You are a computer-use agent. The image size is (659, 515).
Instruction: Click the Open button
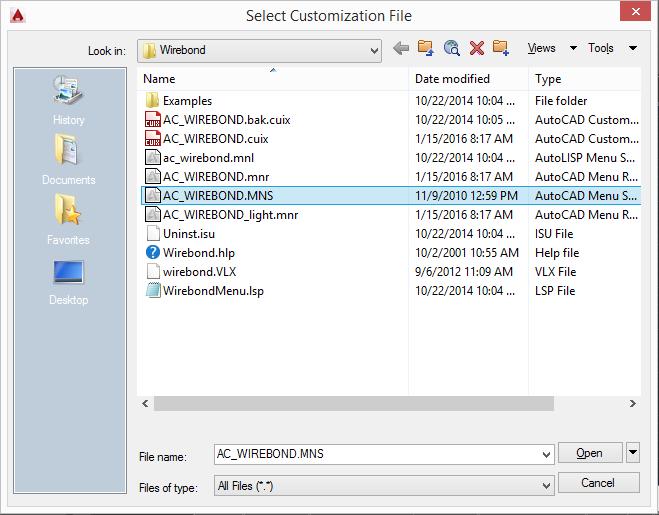click(590, 453)
